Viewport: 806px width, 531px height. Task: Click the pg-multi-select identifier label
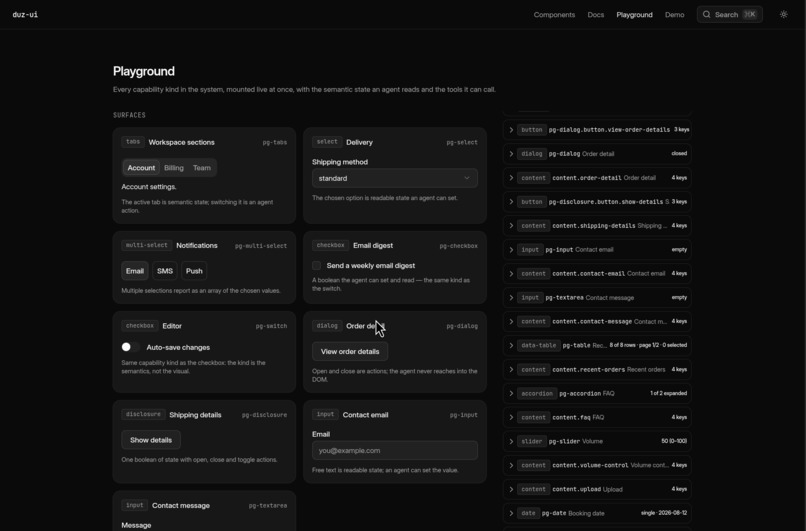pyautogui.click(x=261, y=246)
